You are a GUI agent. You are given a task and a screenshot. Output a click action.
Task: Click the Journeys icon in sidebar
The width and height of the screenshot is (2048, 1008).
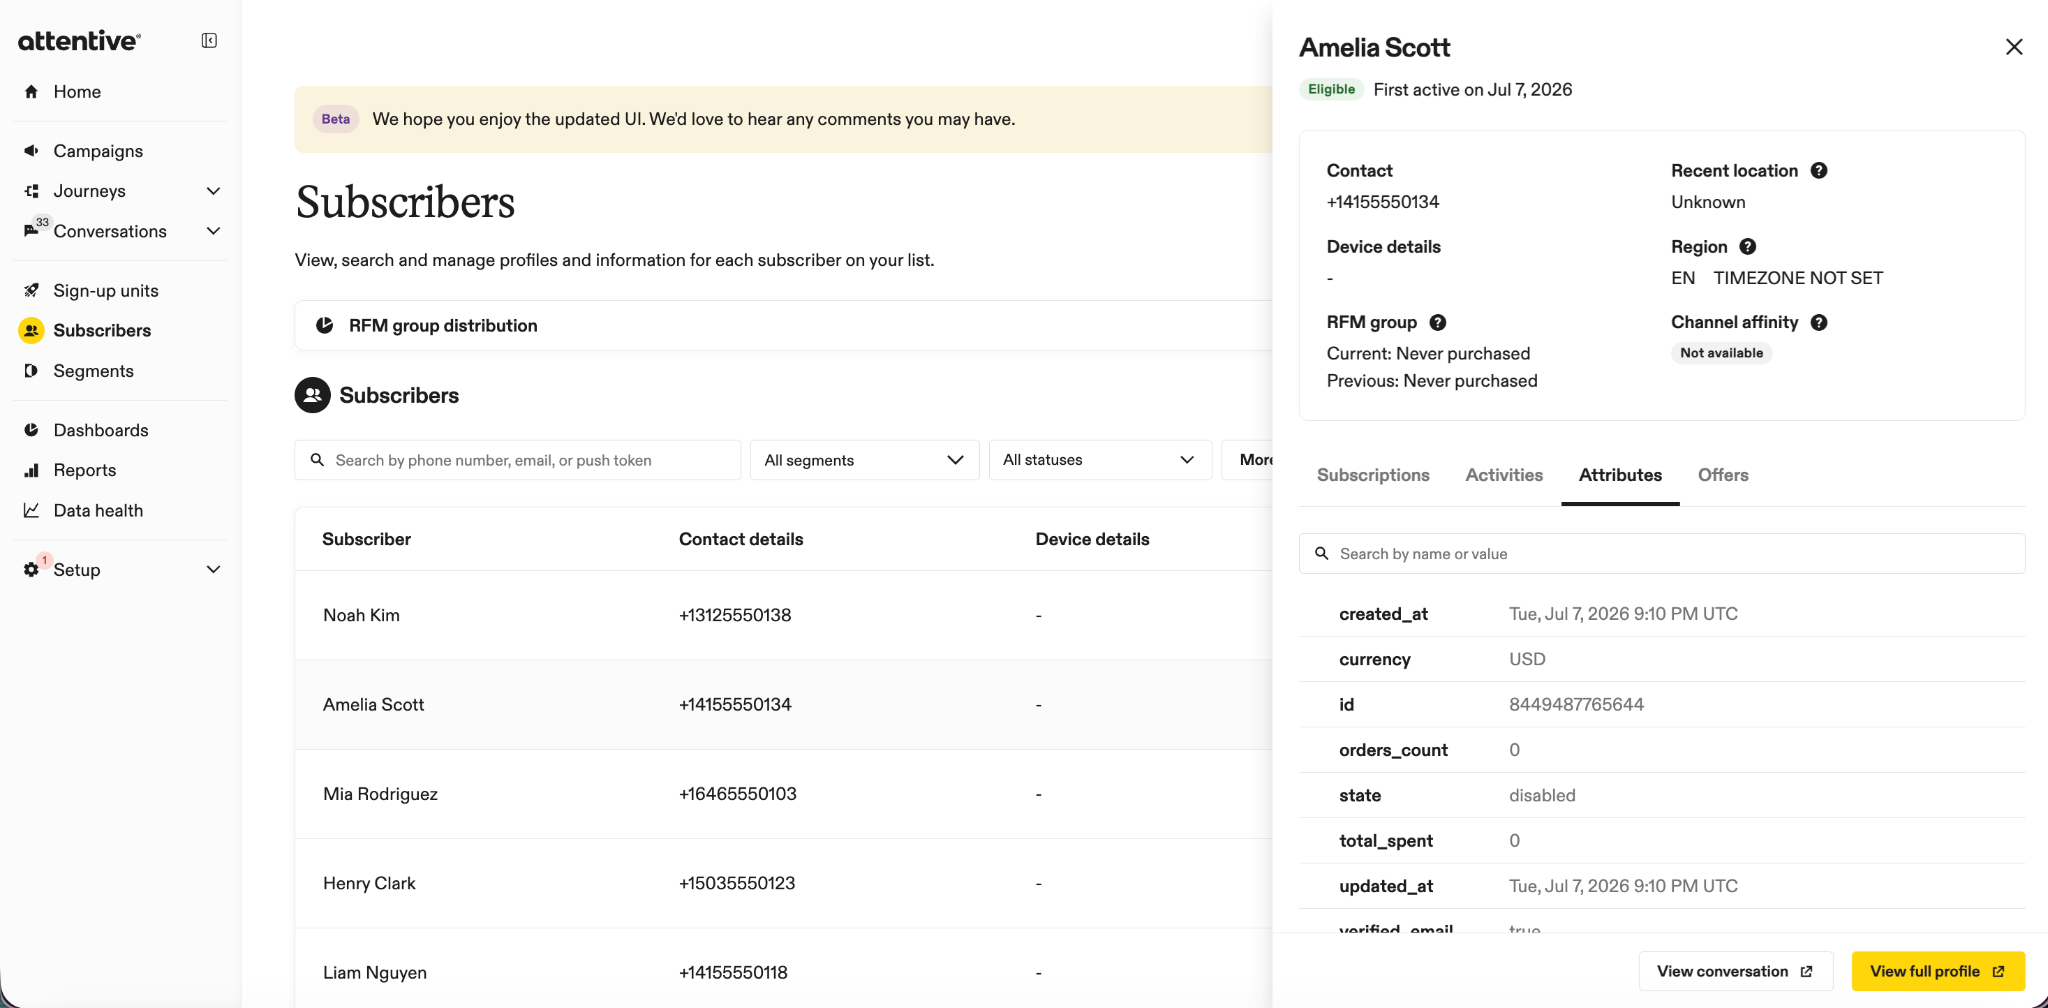tap(31, 191)
